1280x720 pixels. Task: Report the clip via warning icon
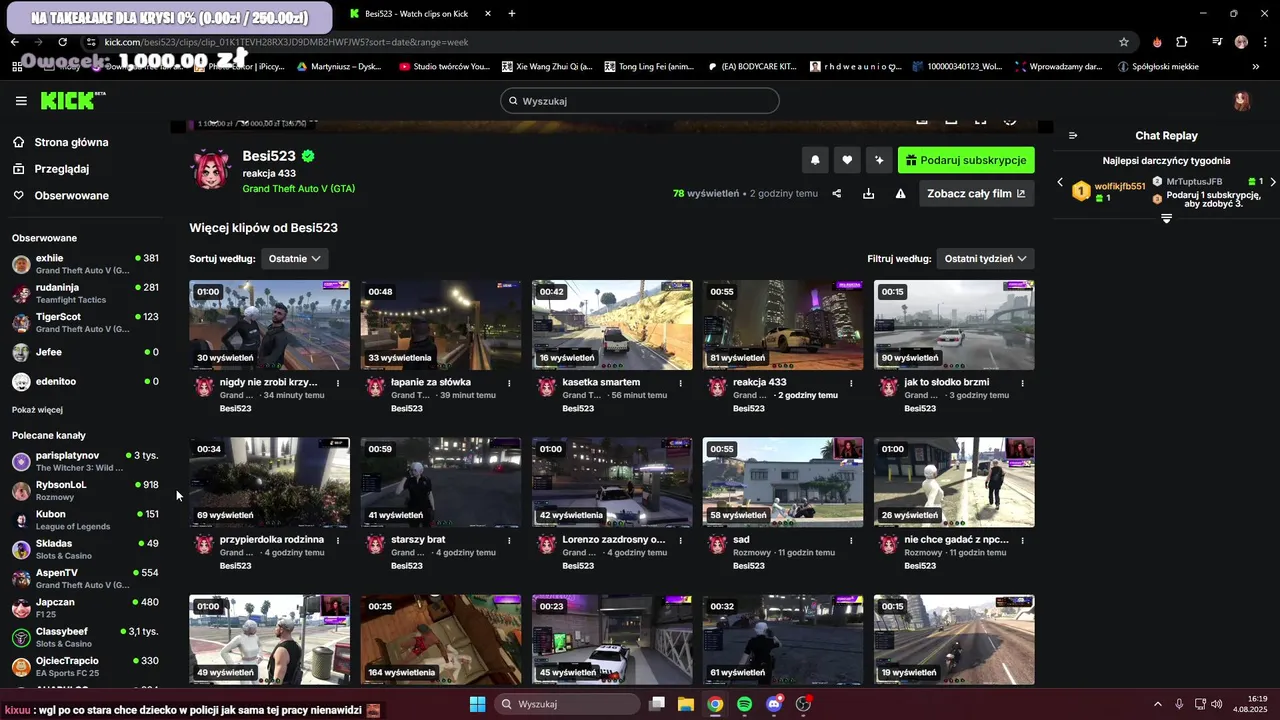(900, 194)
